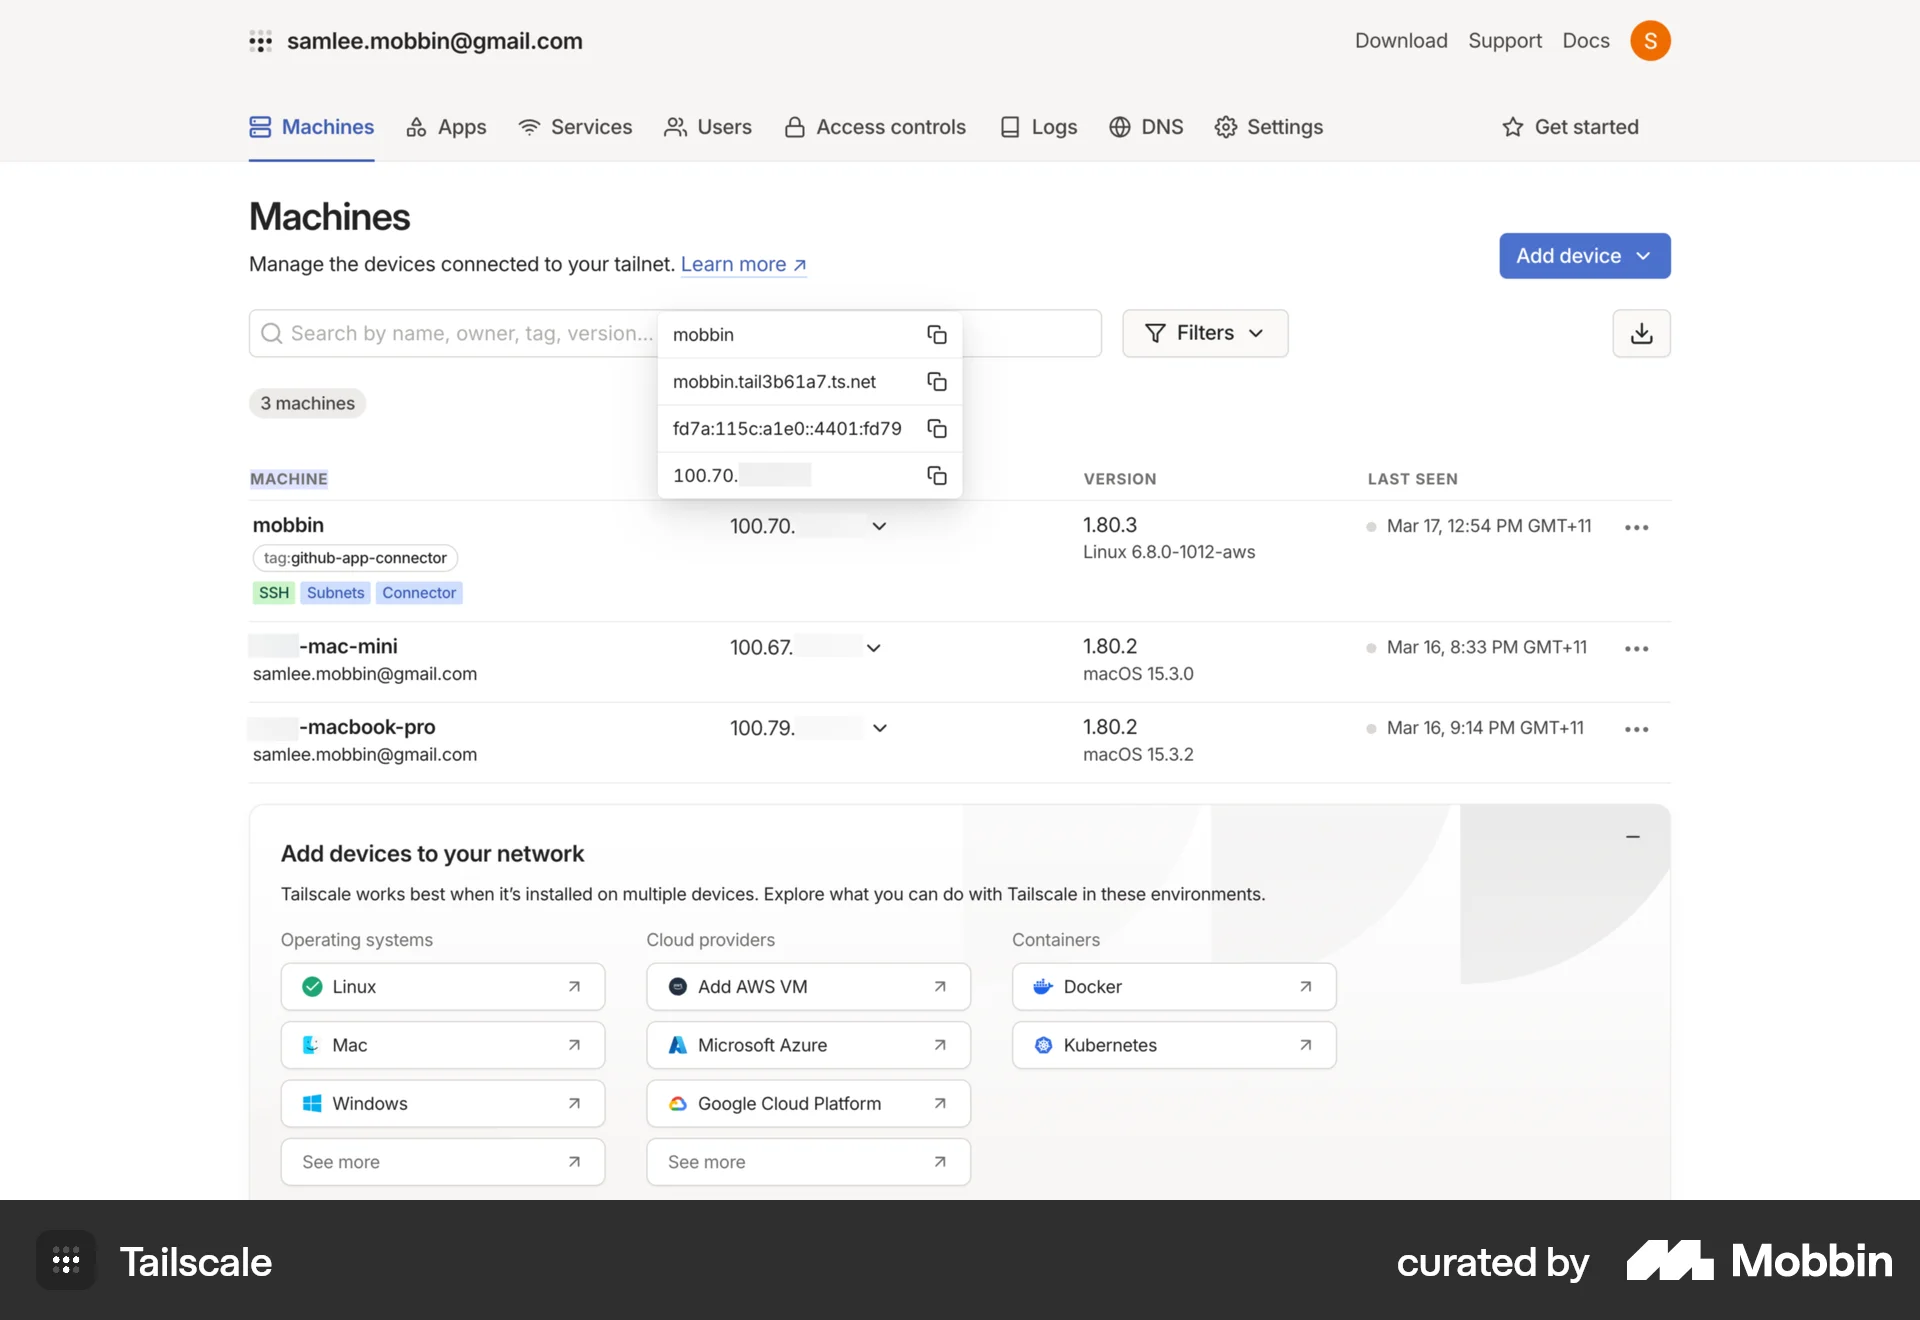The width and height of the screenshot is (1920, 1320).
Task: Open the Get started guide
Action: point(1571,127)
